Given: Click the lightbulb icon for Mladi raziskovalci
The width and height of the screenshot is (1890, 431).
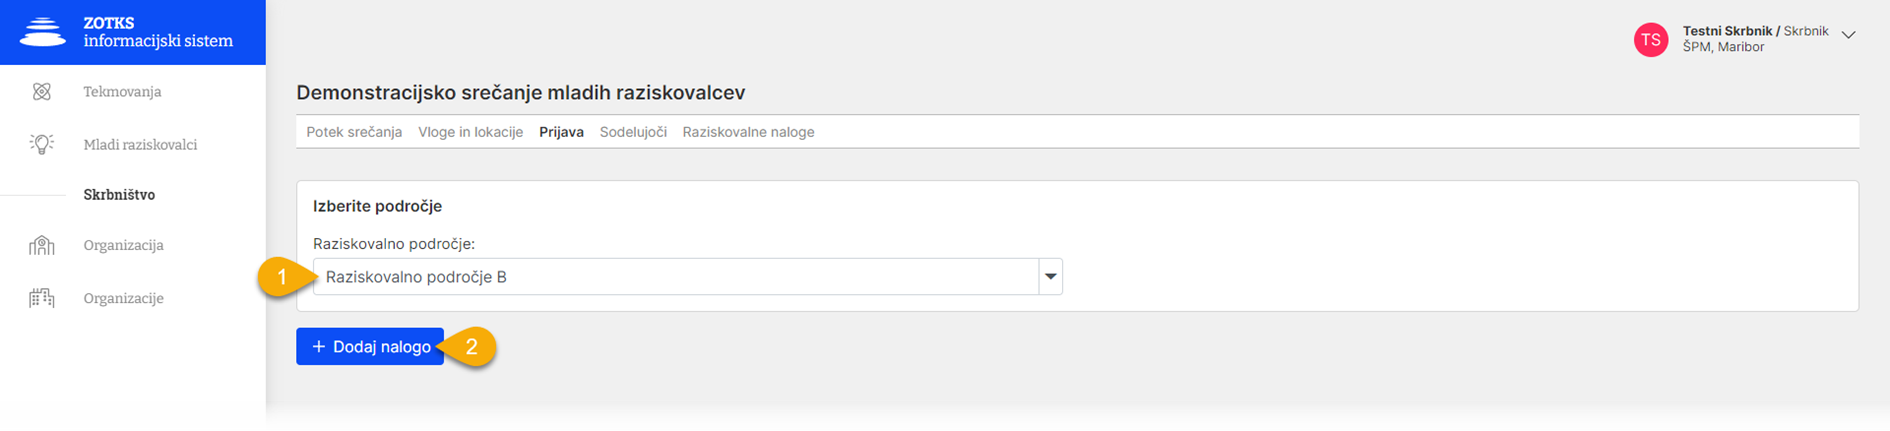Looking at the screenshot, I should tap(41, 144).
